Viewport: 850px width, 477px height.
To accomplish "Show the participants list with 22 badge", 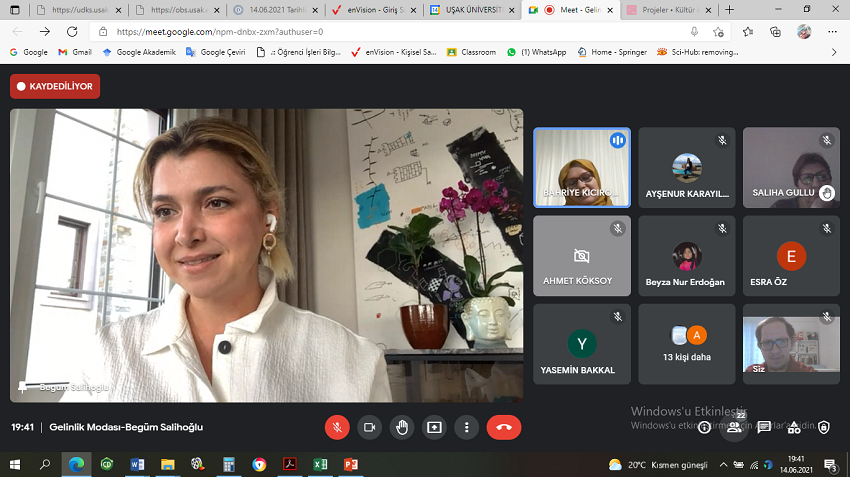I will [x=735, y=427].
